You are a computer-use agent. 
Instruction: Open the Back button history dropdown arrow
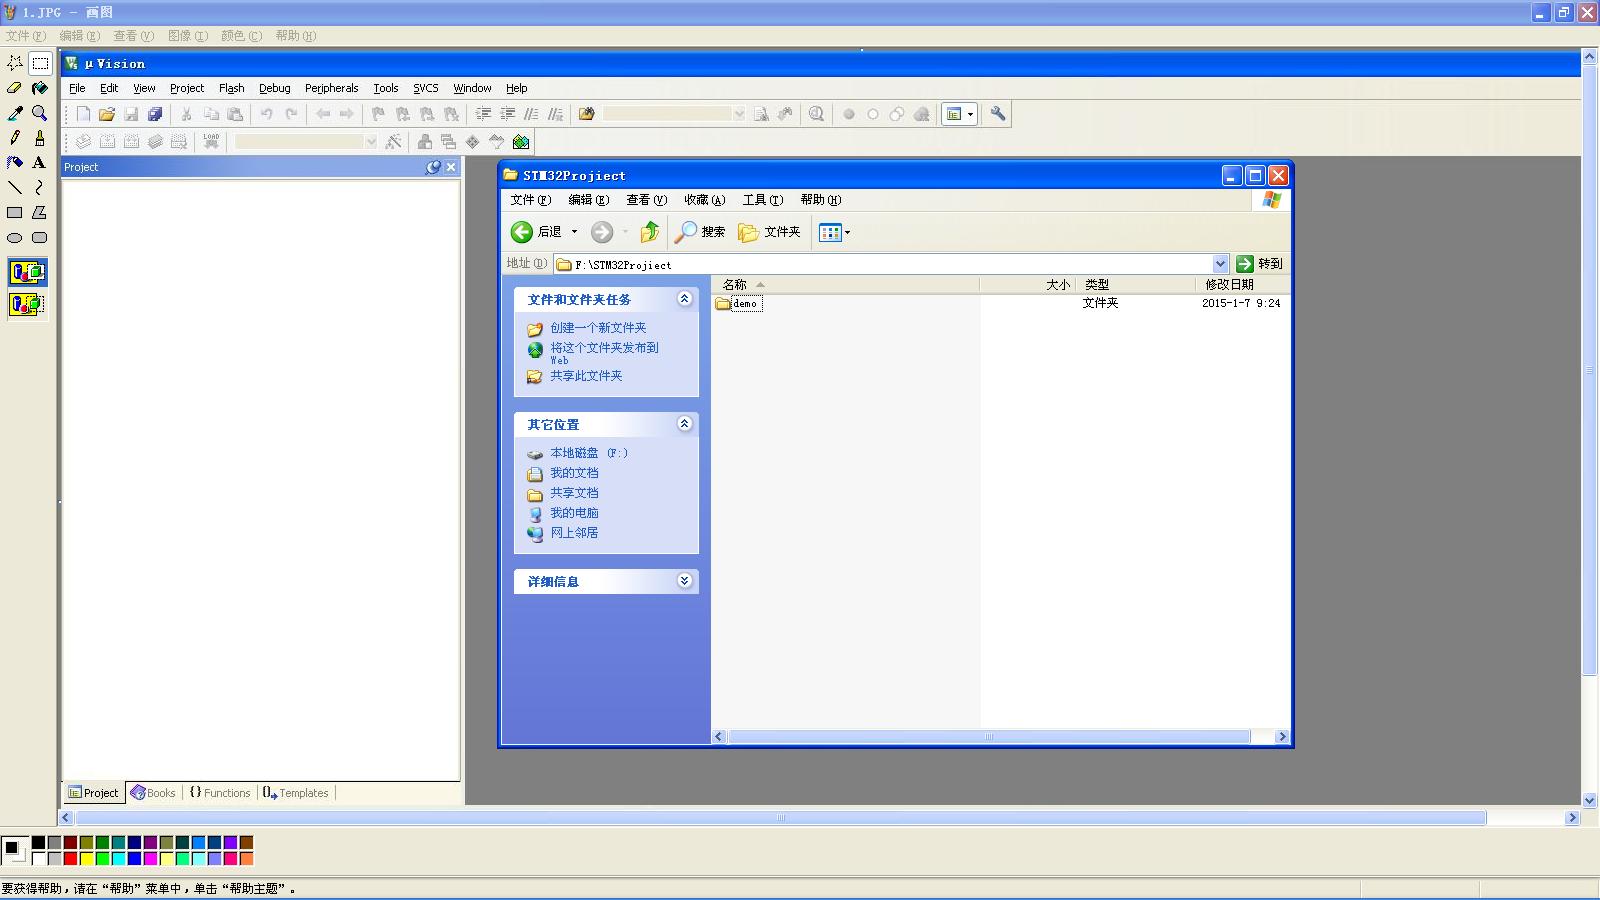[574, 232]
